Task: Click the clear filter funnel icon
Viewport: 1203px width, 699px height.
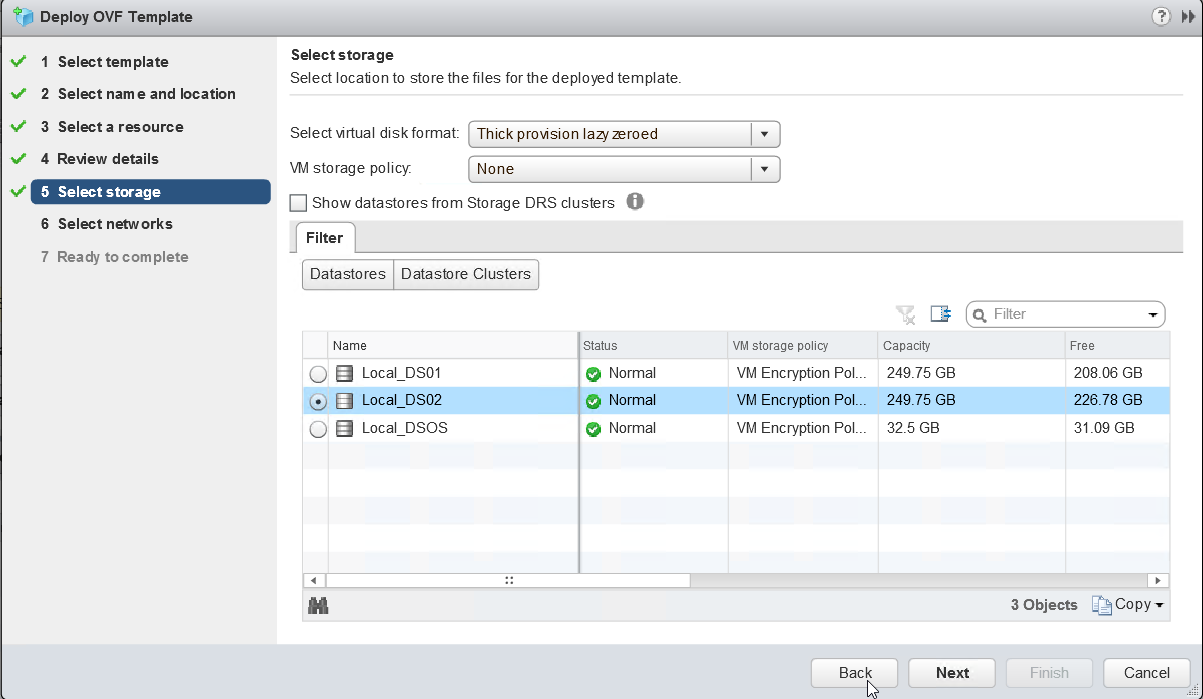Action: (906, 315)
